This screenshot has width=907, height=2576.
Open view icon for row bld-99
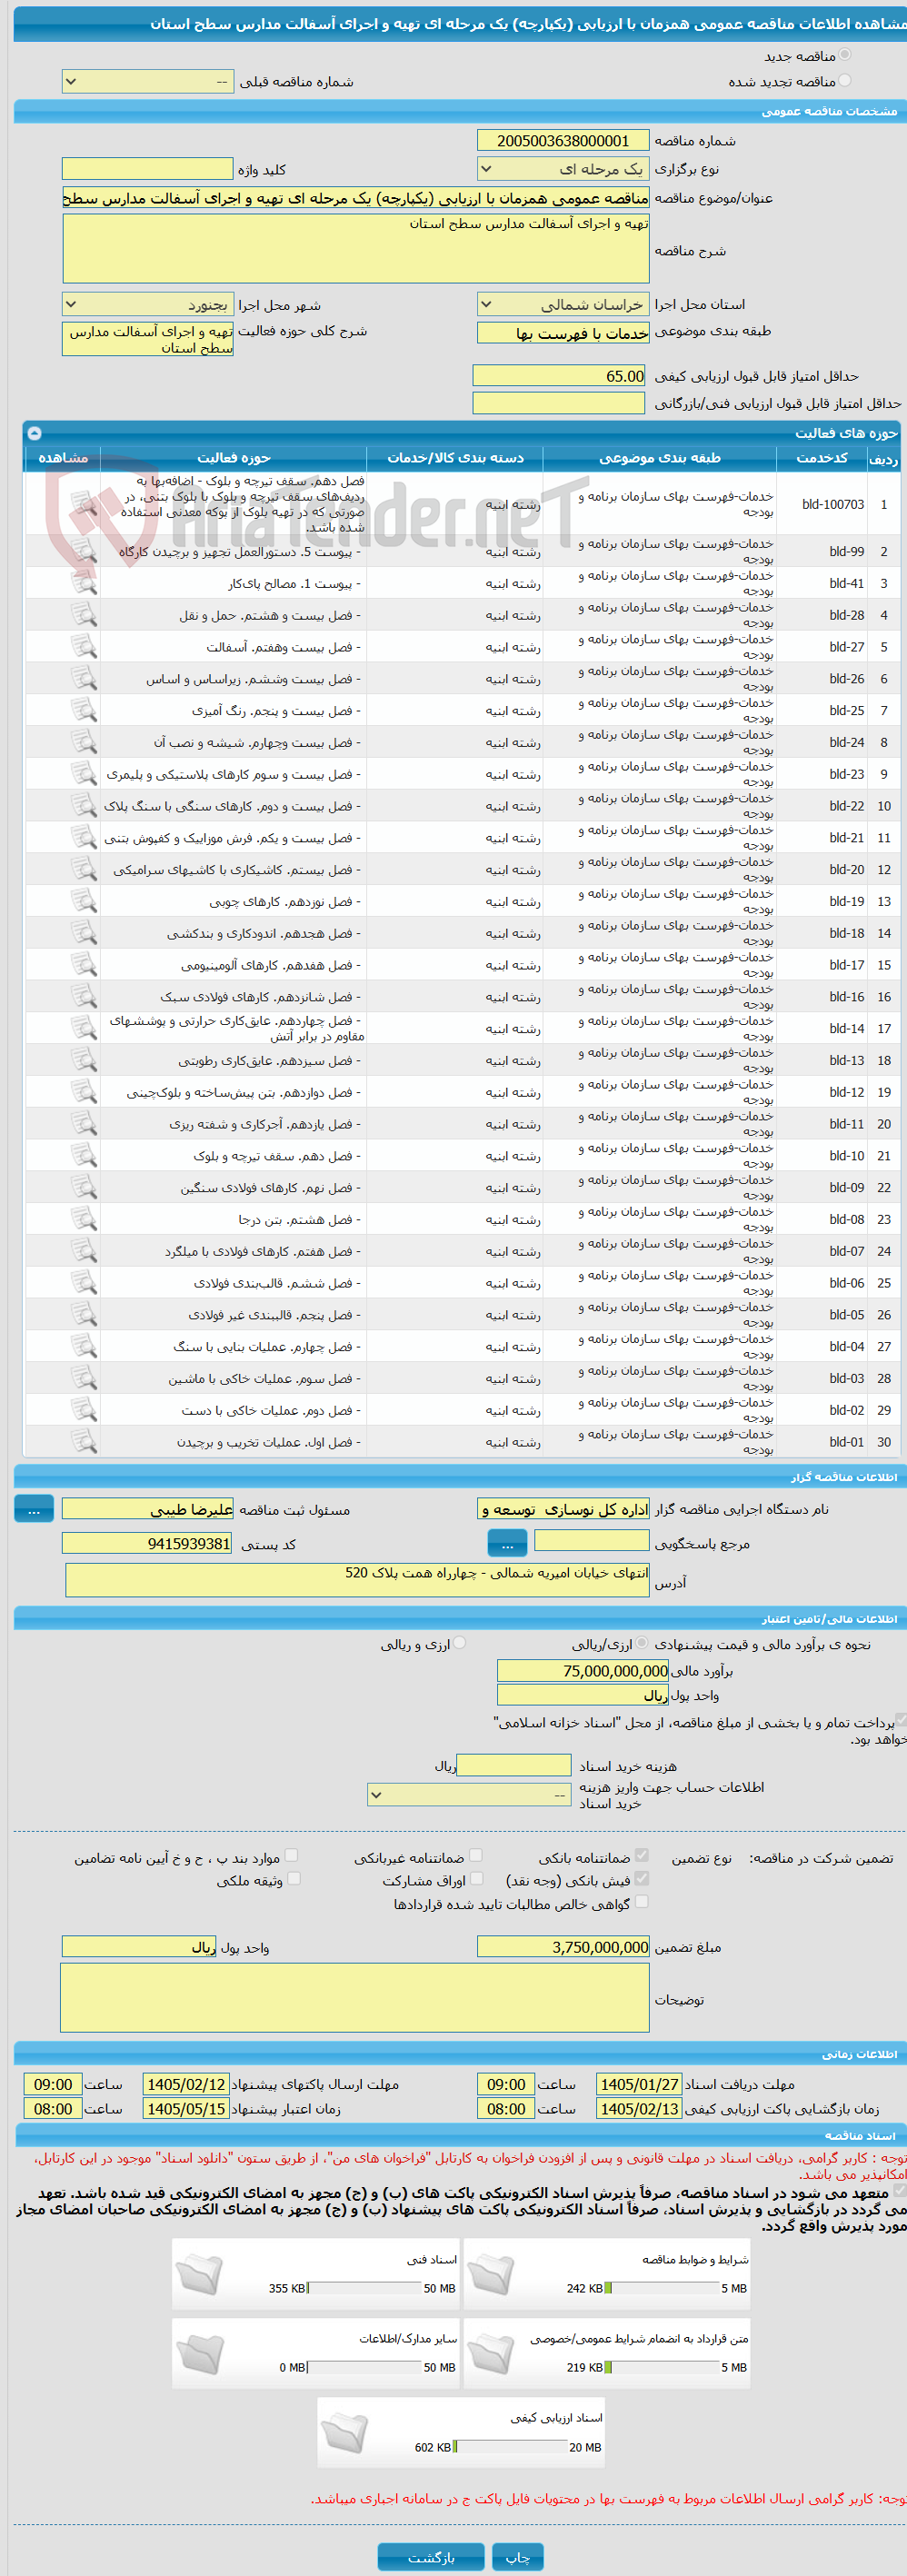coord(84,551)
